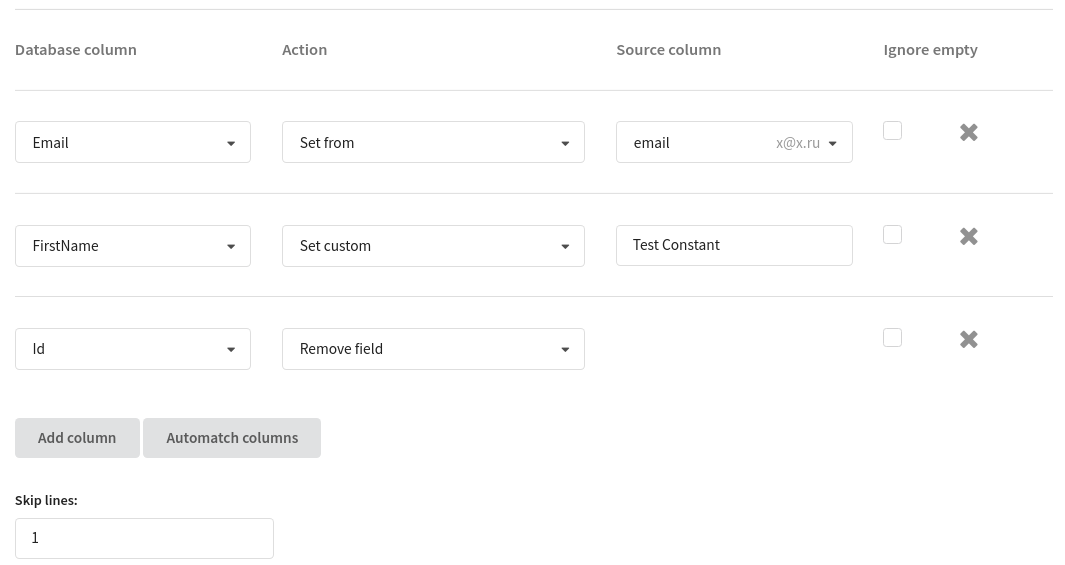Screen dimensions: 1065x565
Task: Open the Id database column dropdown
Action: pos(133,349)
